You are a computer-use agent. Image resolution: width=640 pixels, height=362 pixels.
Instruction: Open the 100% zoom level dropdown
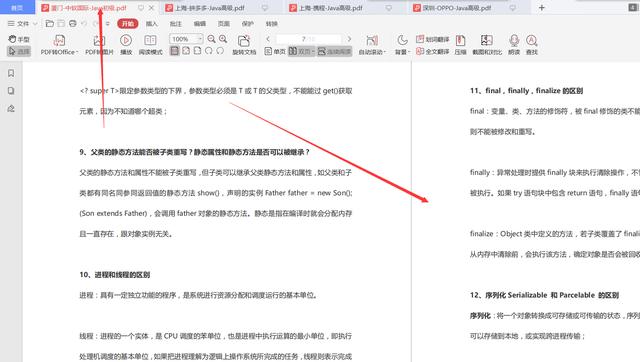click(x=200, y=39)
